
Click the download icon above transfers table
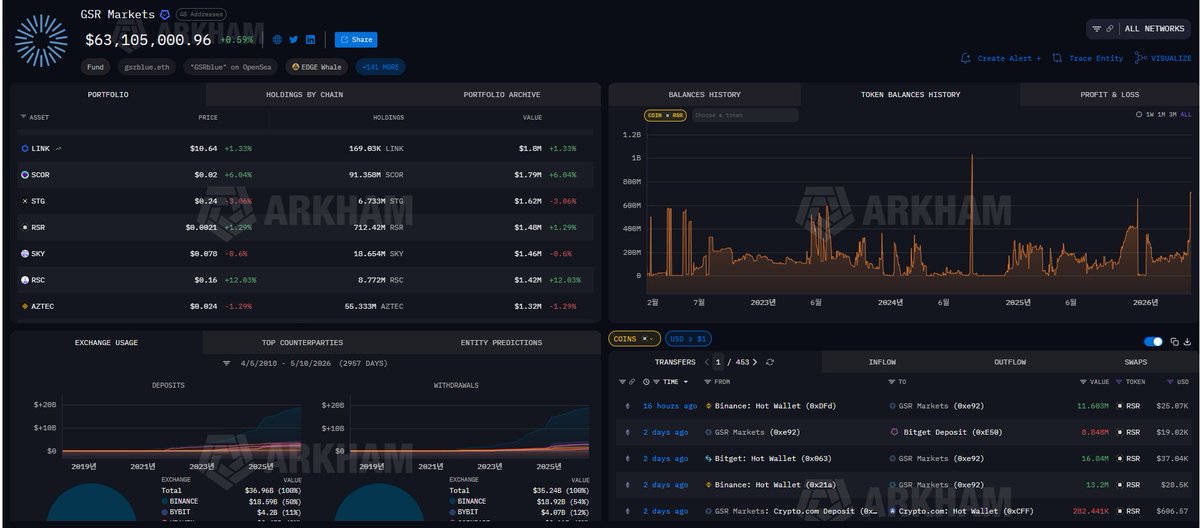1187,342
